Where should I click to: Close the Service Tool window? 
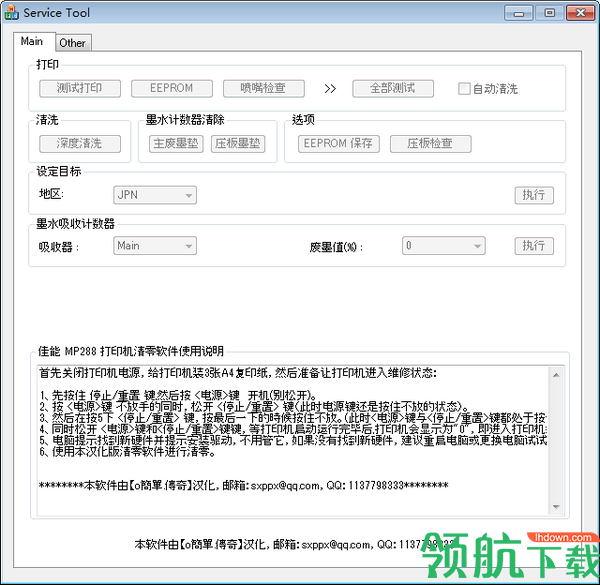coord(580,13)
